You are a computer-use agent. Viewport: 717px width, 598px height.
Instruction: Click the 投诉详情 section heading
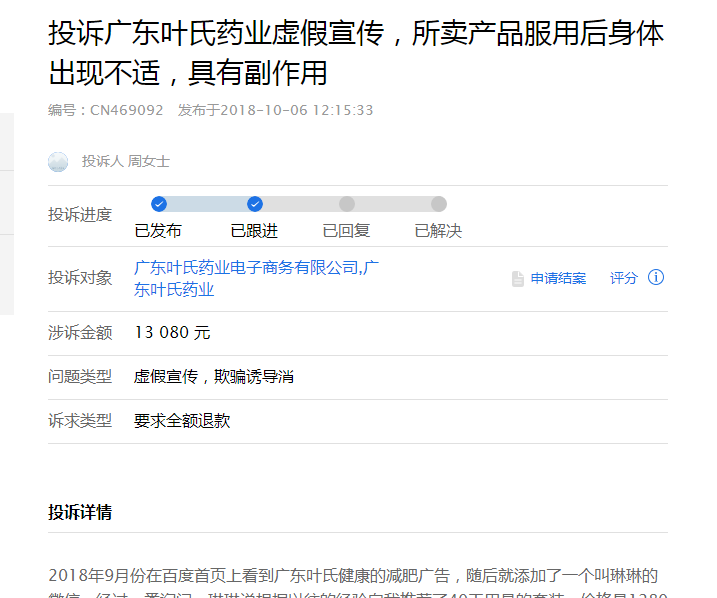[80, 513]
